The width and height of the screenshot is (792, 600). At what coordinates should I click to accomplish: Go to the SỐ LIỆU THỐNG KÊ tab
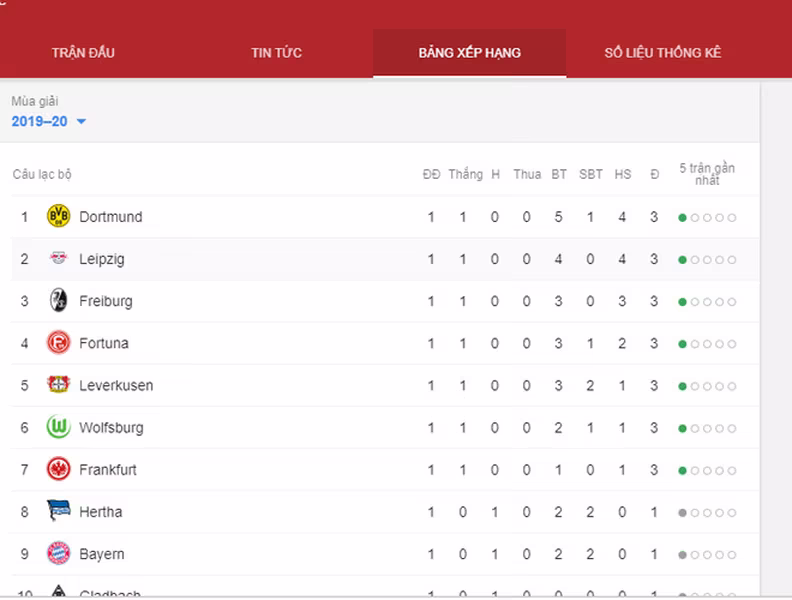[662, 52]
